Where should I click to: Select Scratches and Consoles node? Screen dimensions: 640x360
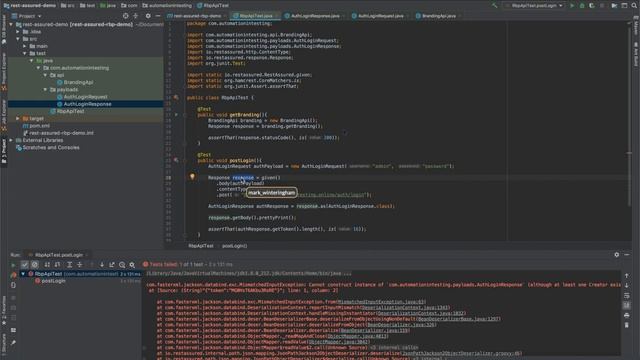click(51, 147)
